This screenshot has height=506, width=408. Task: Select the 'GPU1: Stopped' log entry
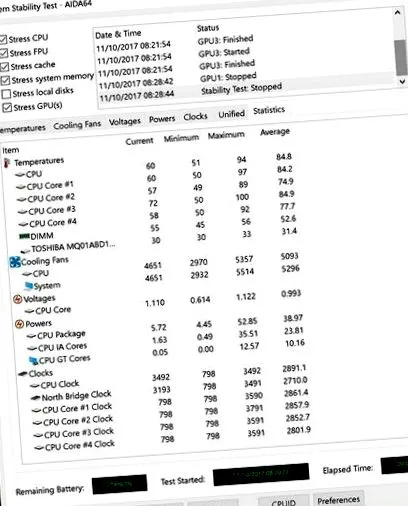(228, 77)
